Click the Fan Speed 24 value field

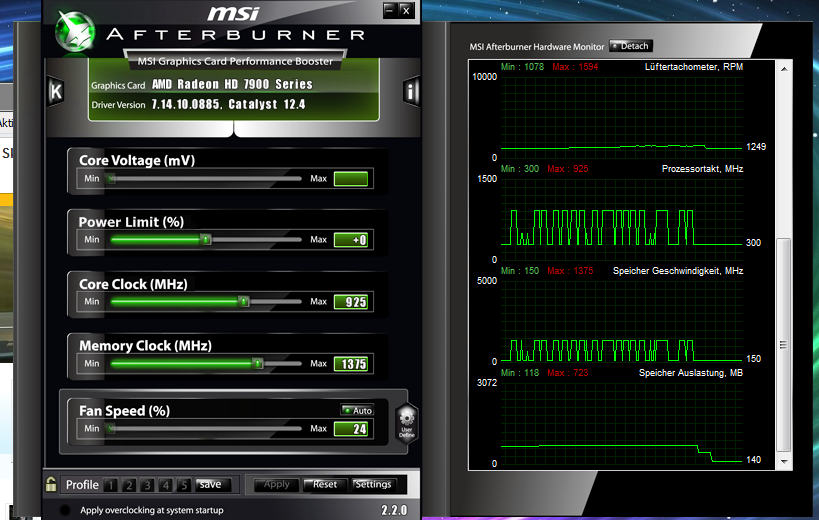coord(351,429)
